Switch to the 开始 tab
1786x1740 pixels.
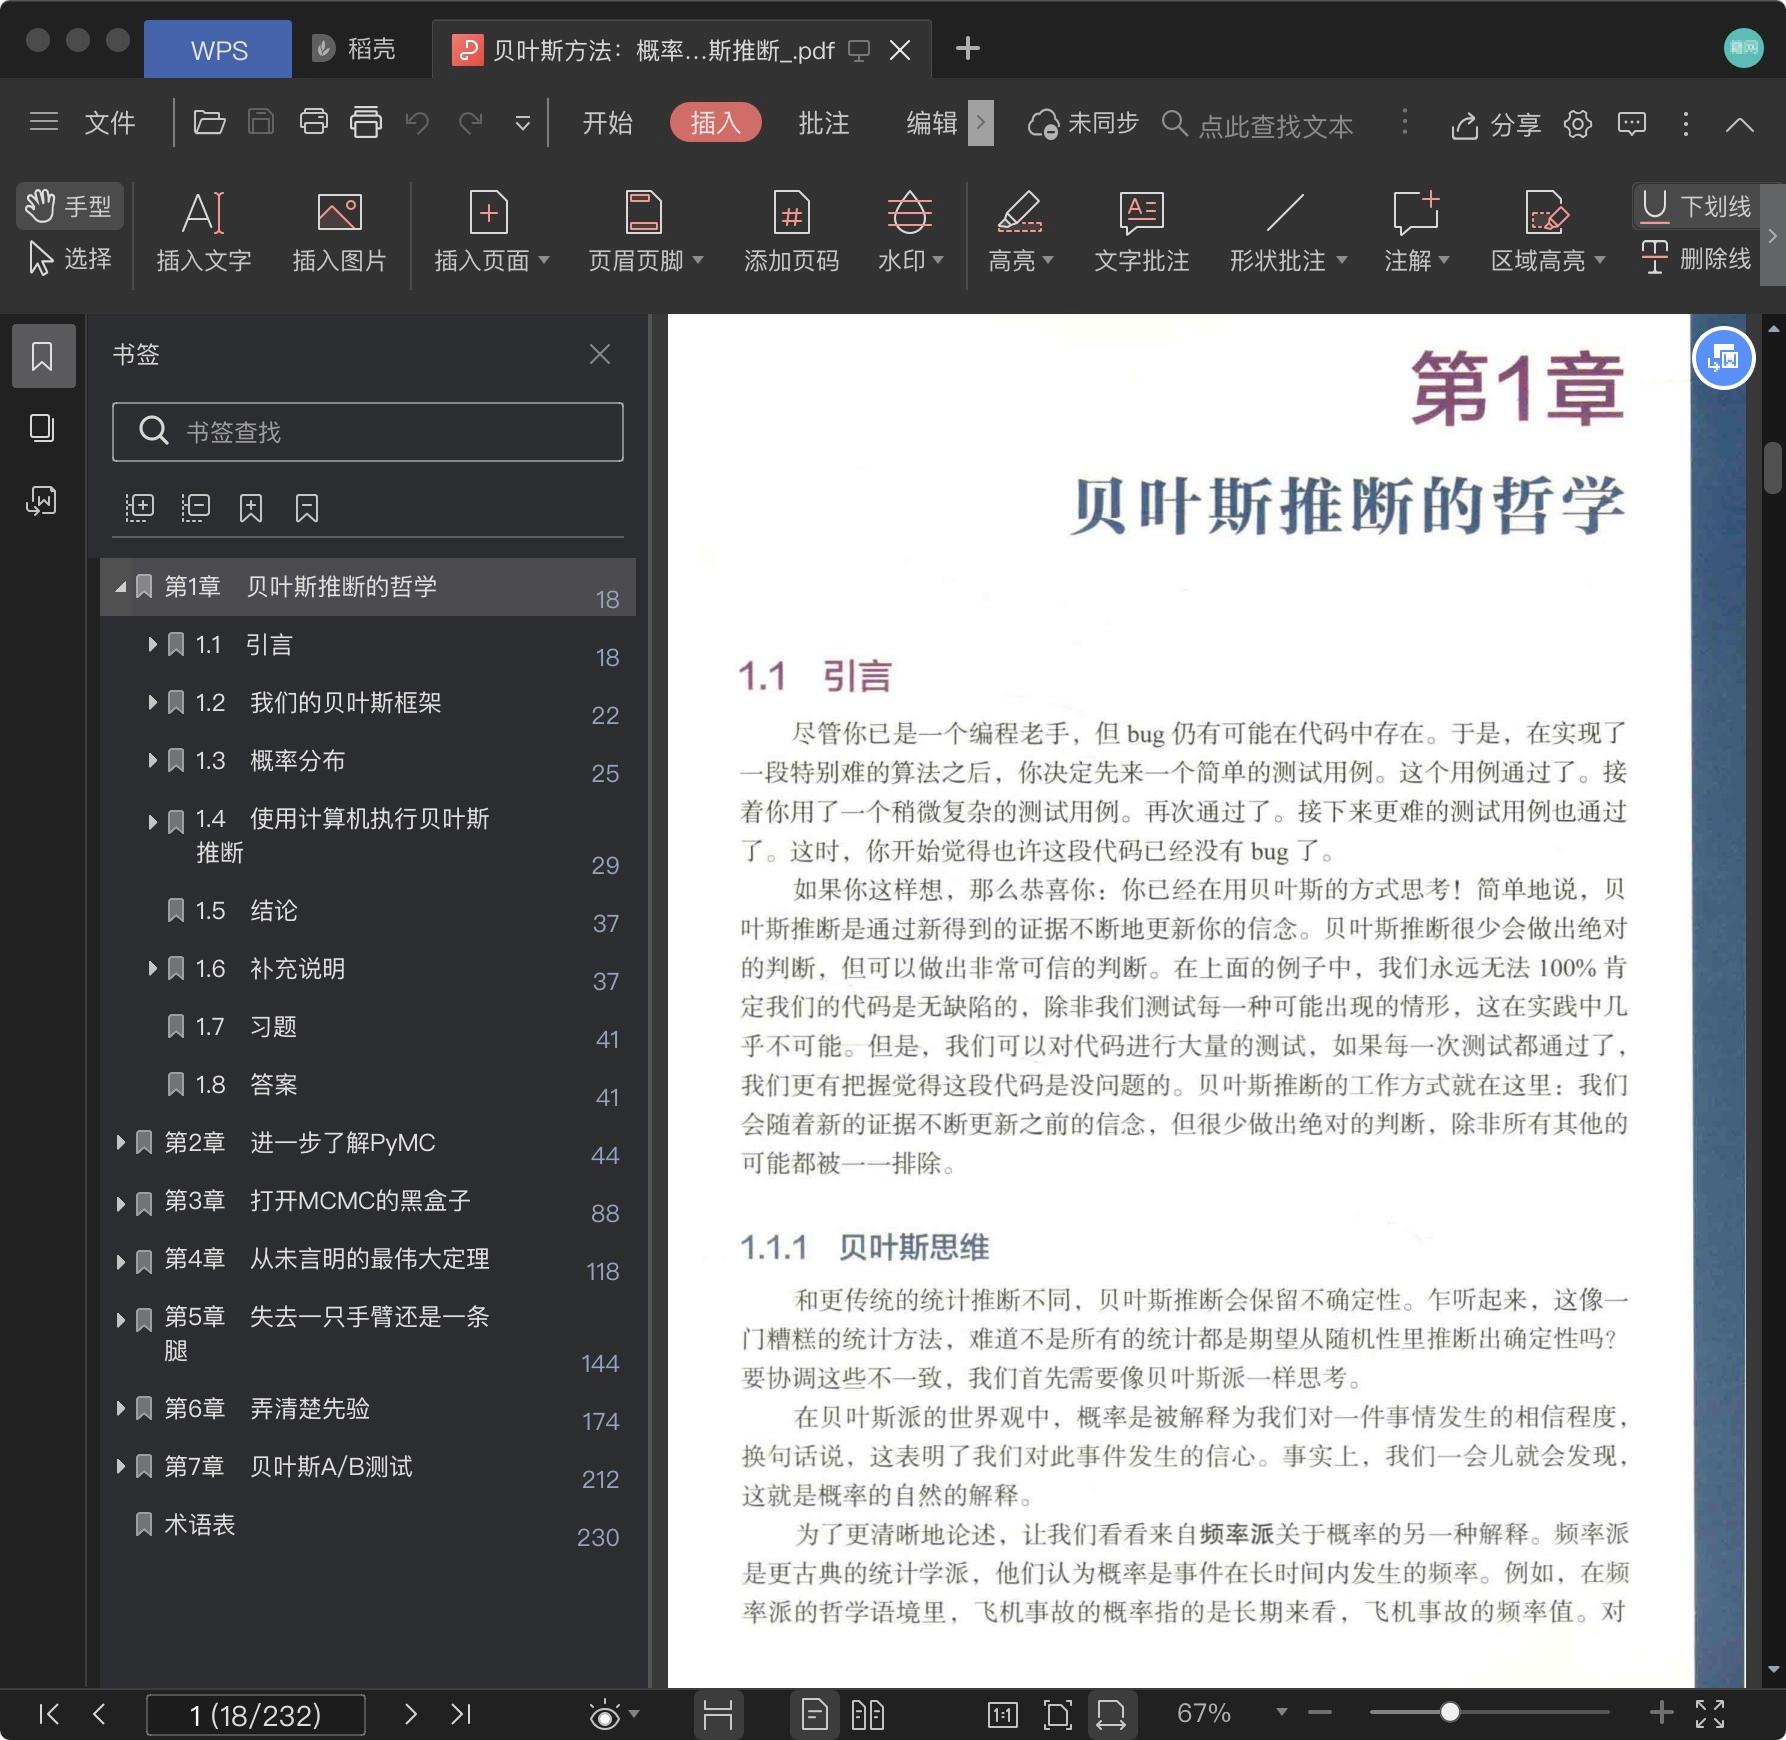pos(608,123)
